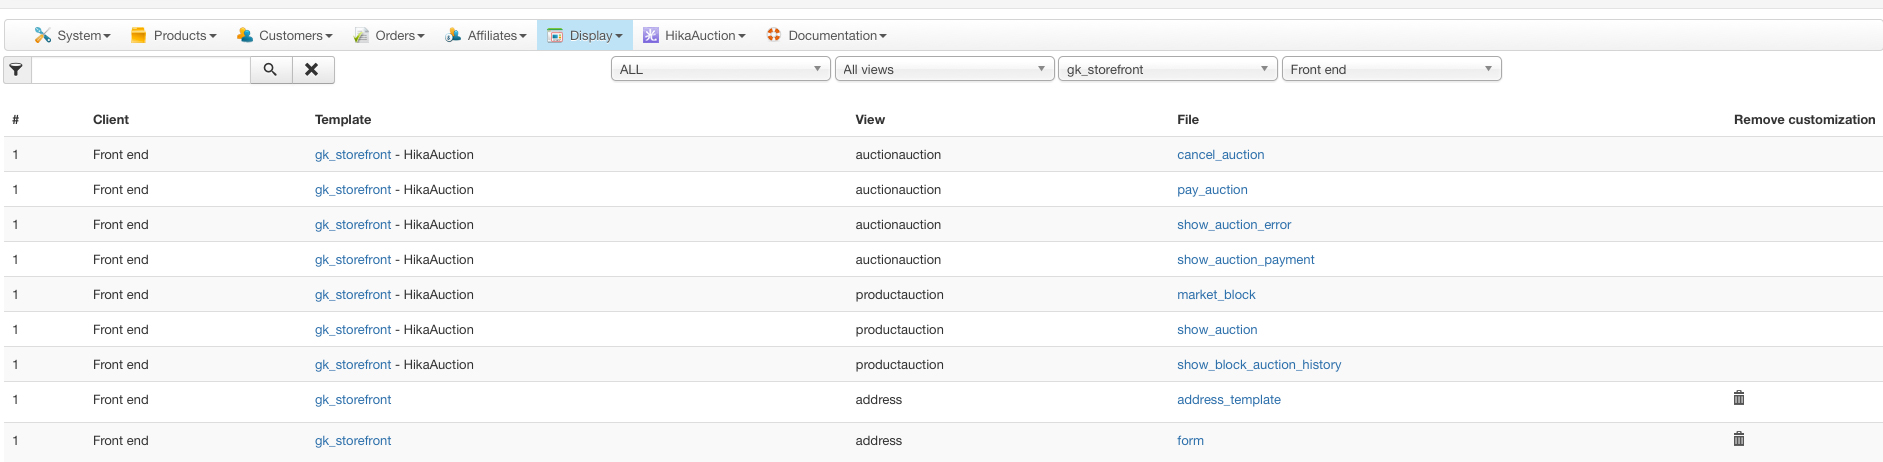Click the magnifier search button

click(x=270, y=70)
